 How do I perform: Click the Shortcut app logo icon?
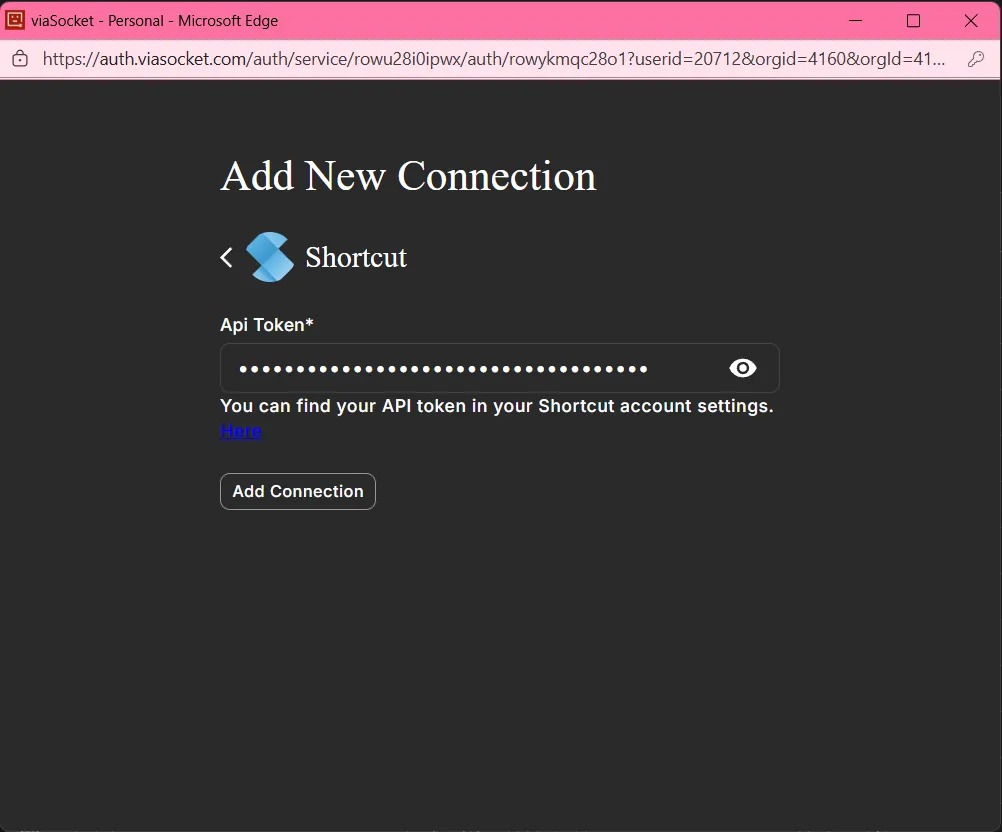pyautogui.click(x=269, y=257)
